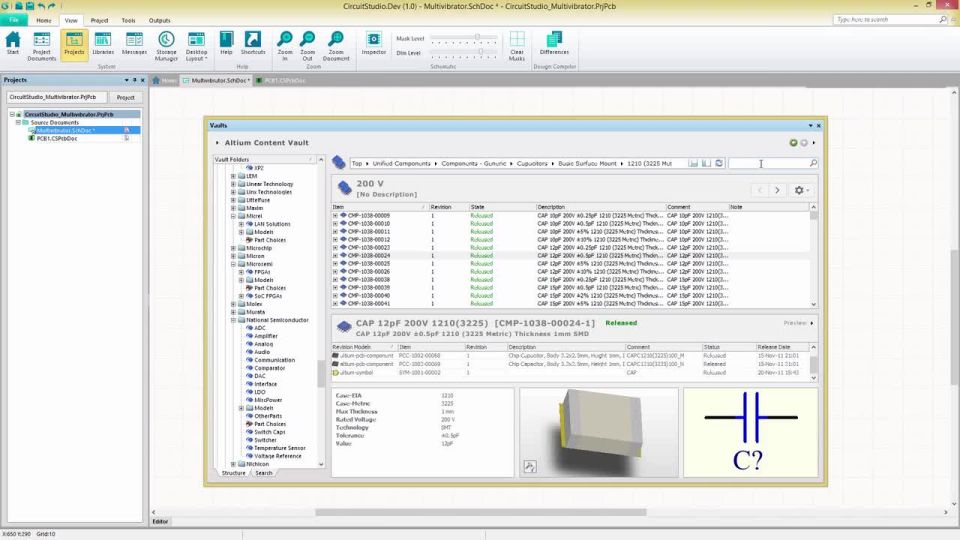Click the Differences icon in the ribbon

554,43
